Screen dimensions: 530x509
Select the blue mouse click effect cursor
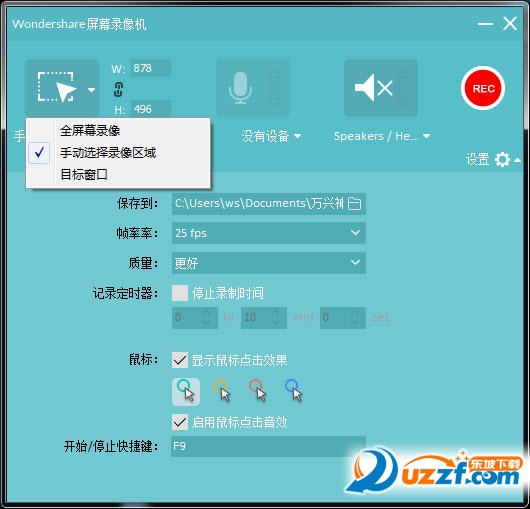pos(294,390)
